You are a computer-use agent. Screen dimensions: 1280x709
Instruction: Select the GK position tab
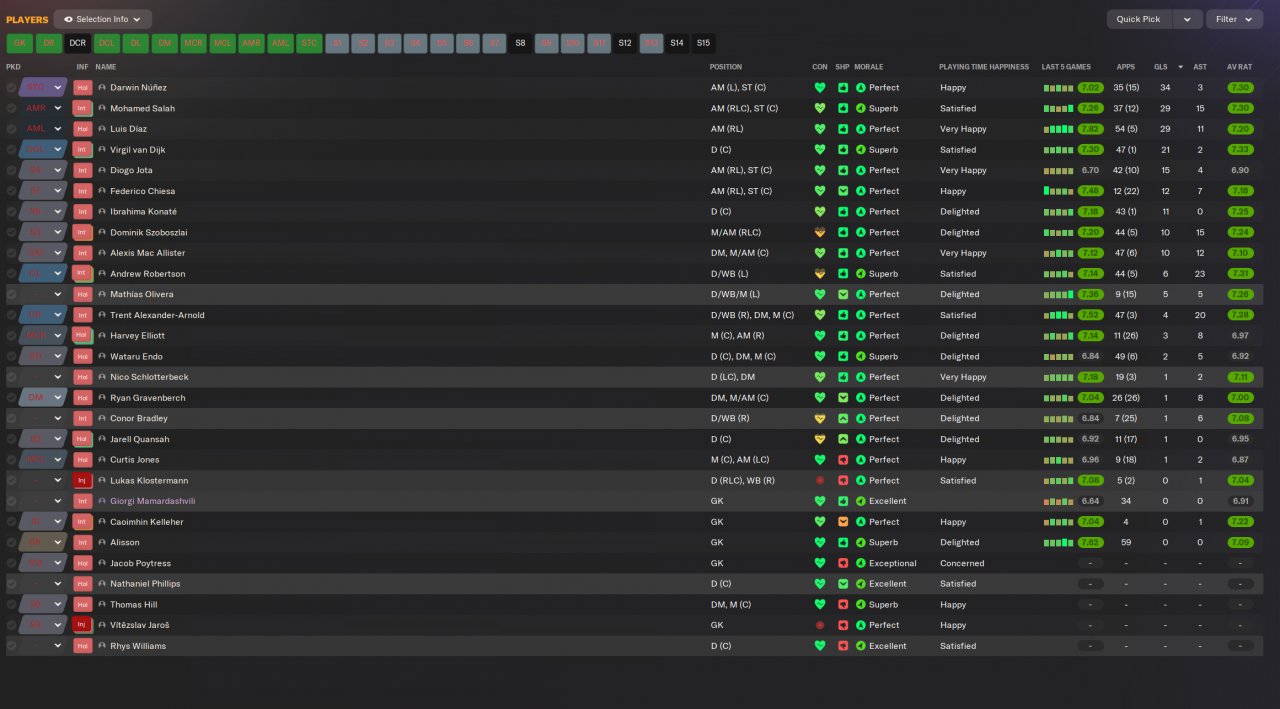[19, 43]
